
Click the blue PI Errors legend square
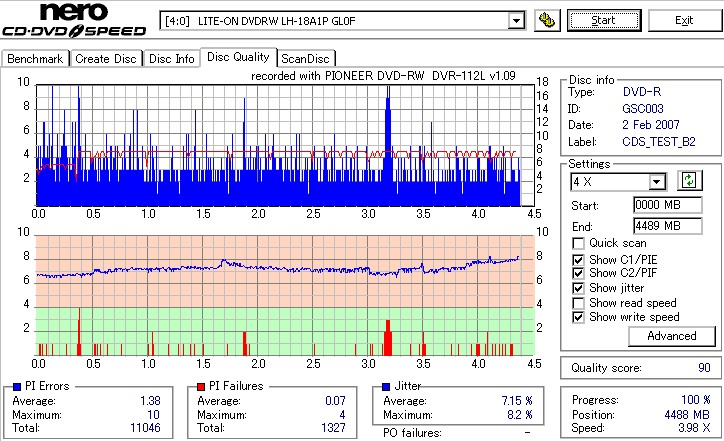point(17,387)
